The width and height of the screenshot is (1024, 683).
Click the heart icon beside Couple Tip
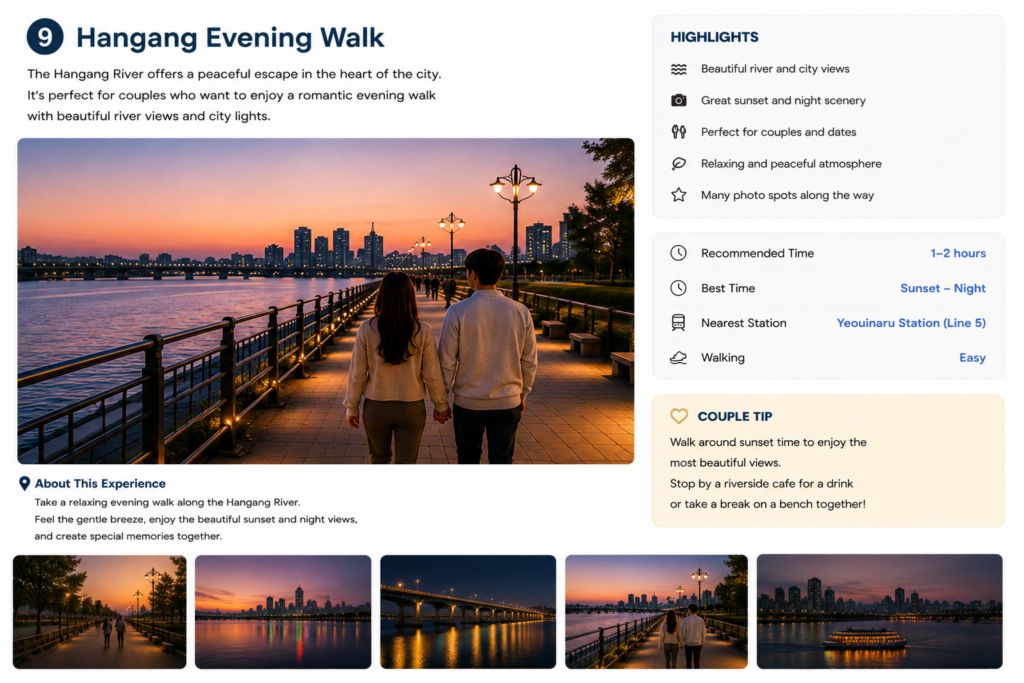(679, 416)
